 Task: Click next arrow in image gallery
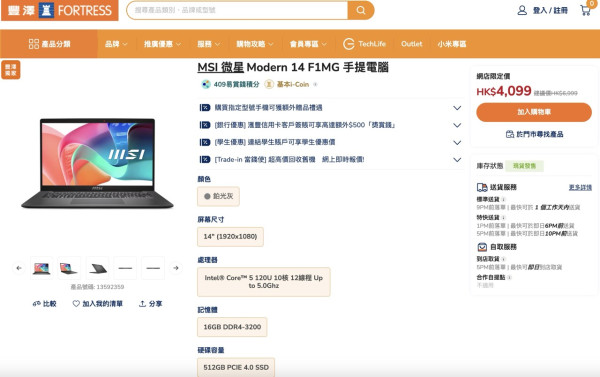tap(176, 268)
